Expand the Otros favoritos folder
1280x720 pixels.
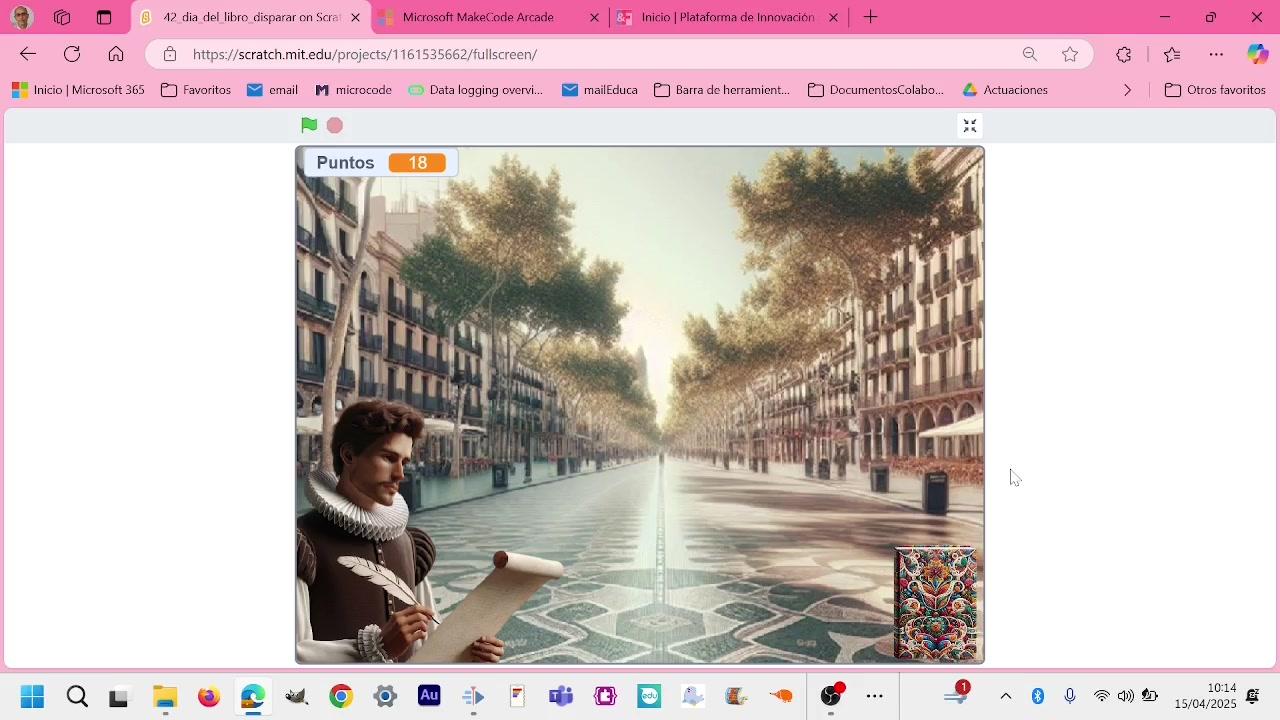1215,90
